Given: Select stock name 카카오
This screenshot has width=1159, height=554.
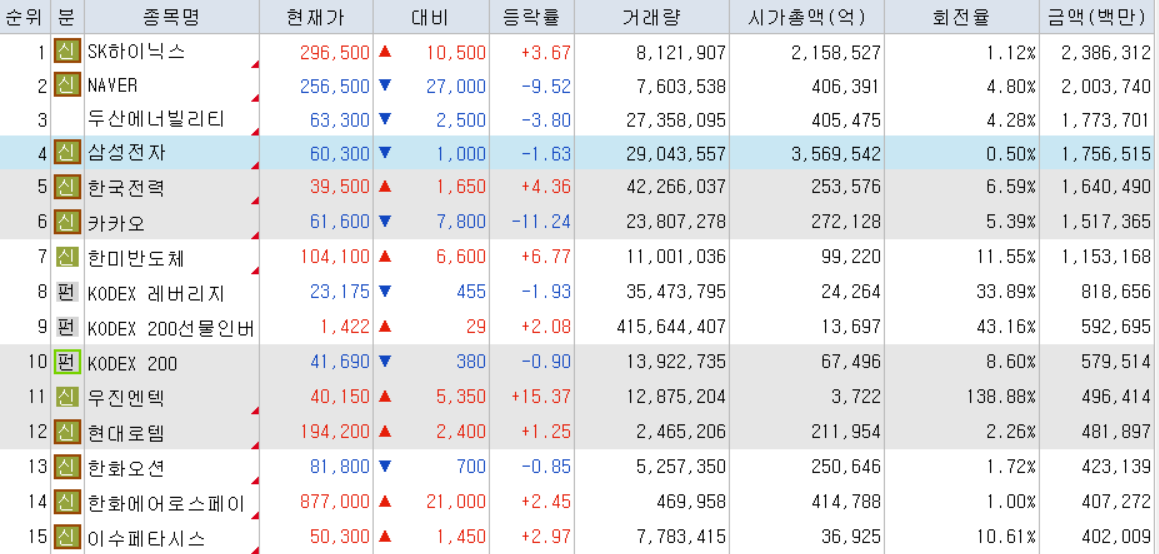Looking at the screenshot, I should click(117, 222).
